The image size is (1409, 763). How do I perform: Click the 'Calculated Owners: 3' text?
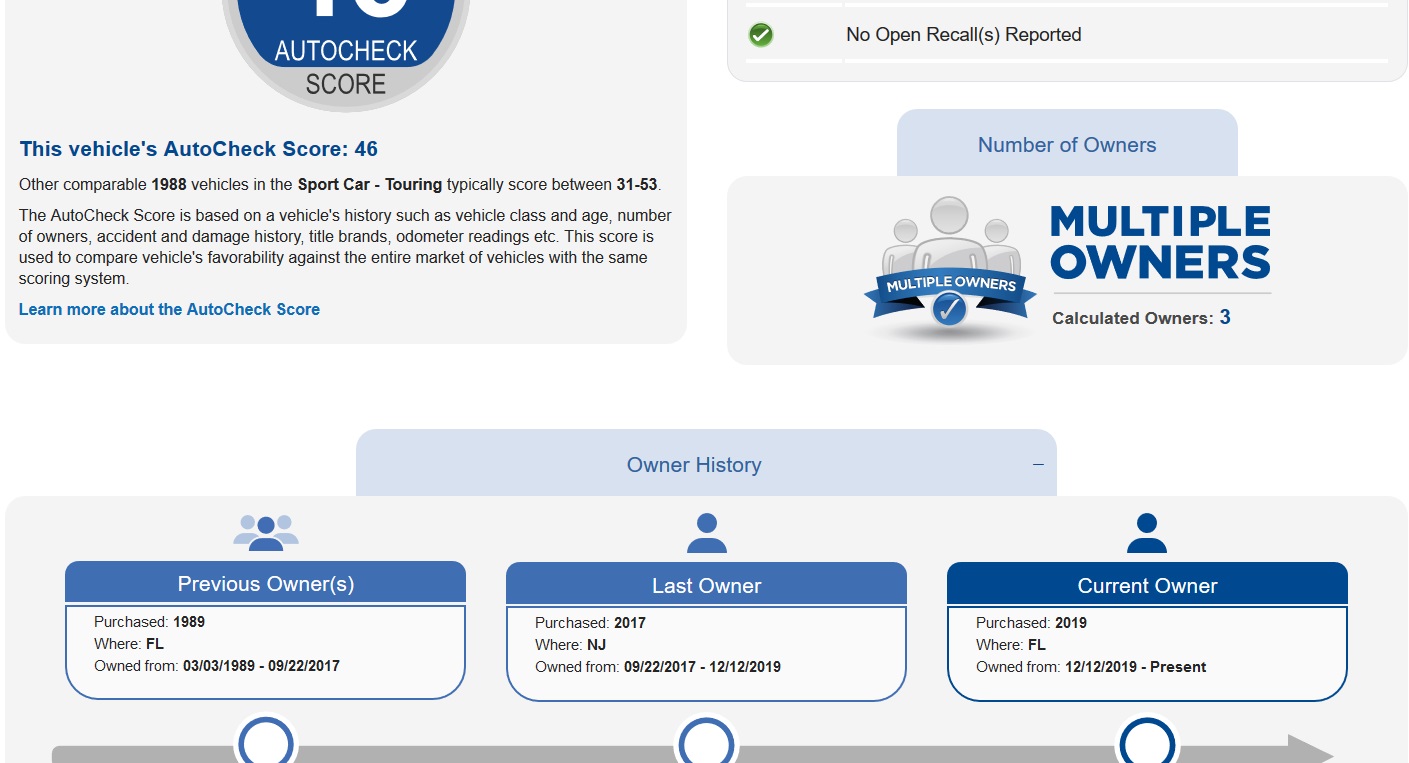point(1141,318)
